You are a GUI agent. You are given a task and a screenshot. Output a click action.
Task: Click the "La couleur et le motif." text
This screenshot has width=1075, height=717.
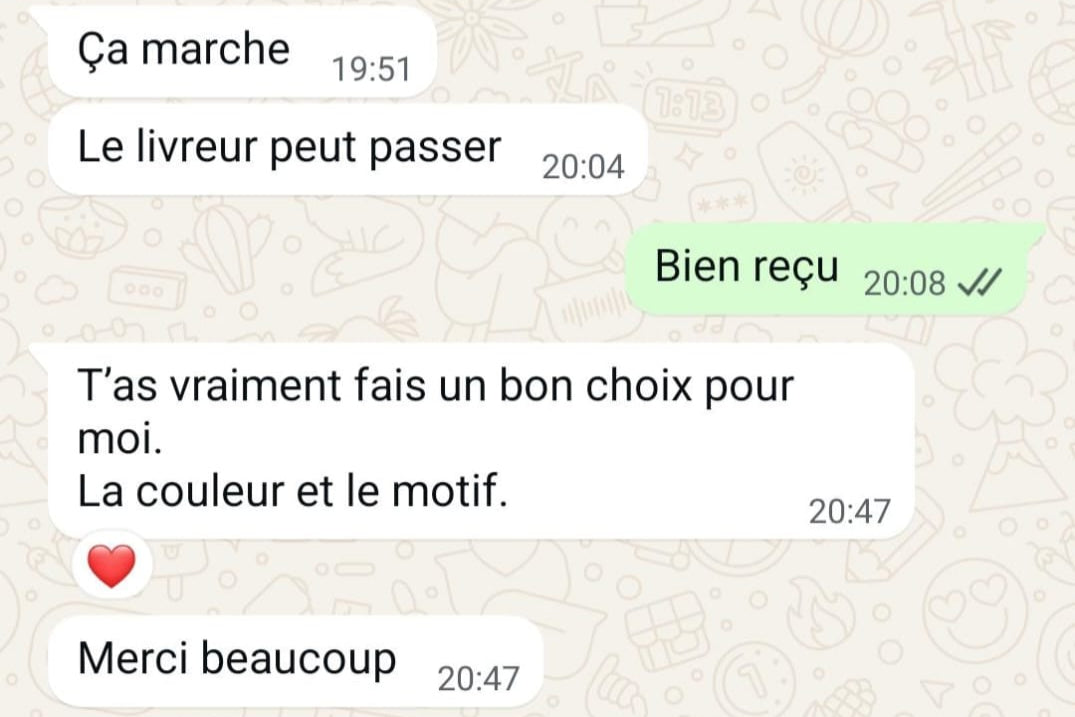[x=293, y=491]
